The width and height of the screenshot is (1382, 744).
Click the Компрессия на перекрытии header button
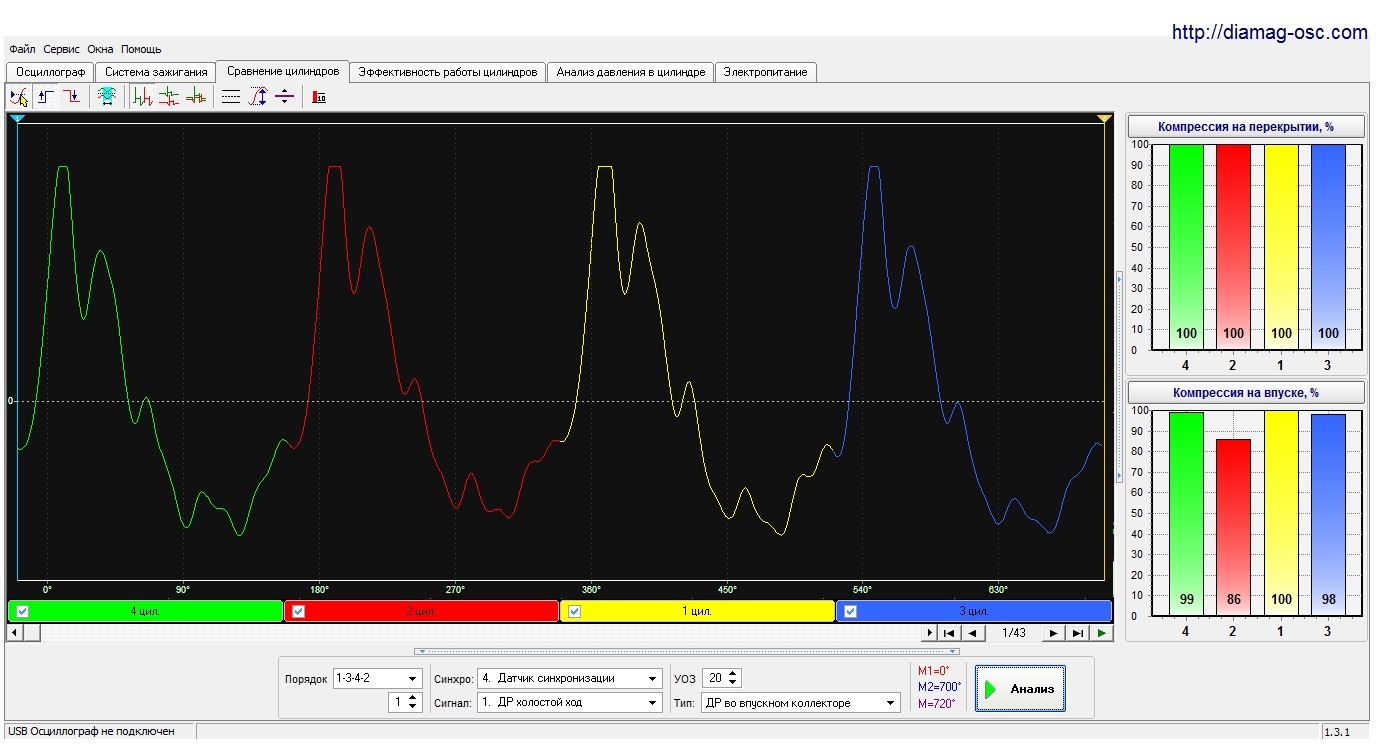(x=1246, y=127)
